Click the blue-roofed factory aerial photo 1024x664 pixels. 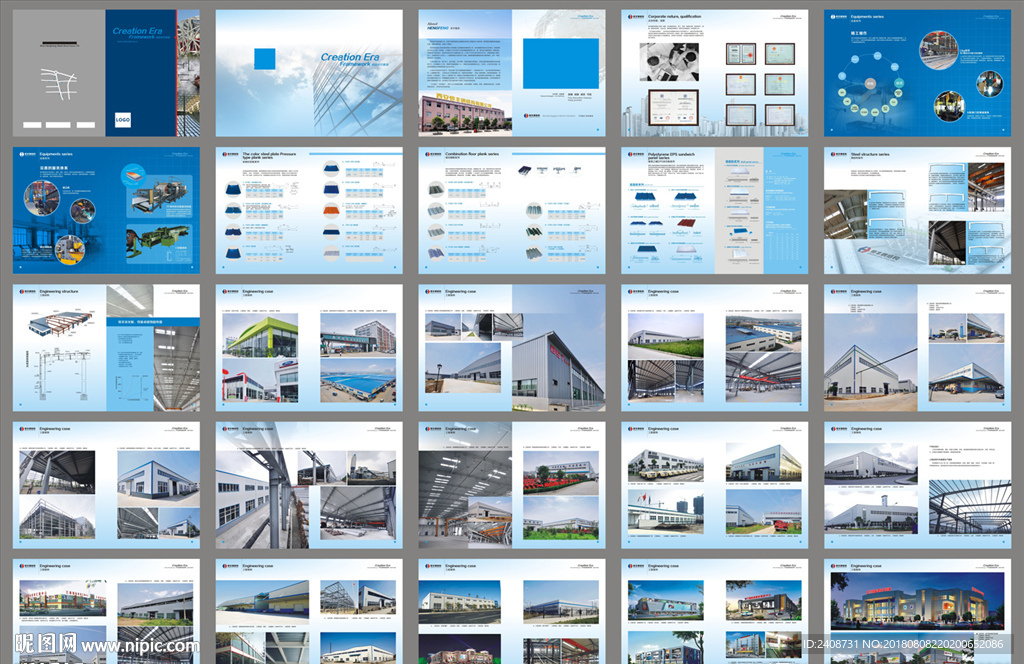click(358, 380)
